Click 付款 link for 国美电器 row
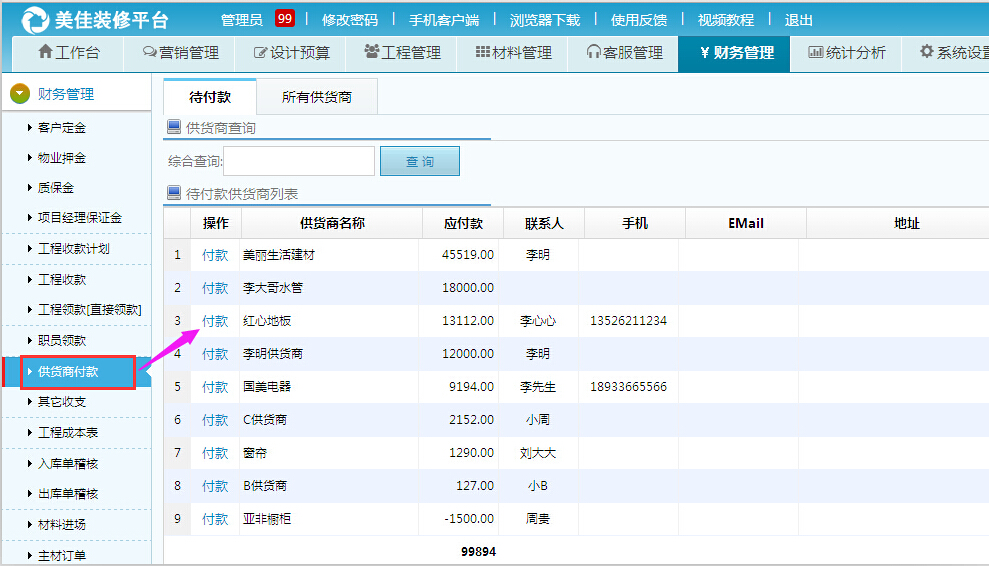989x566 pixels. coord(215,387)
